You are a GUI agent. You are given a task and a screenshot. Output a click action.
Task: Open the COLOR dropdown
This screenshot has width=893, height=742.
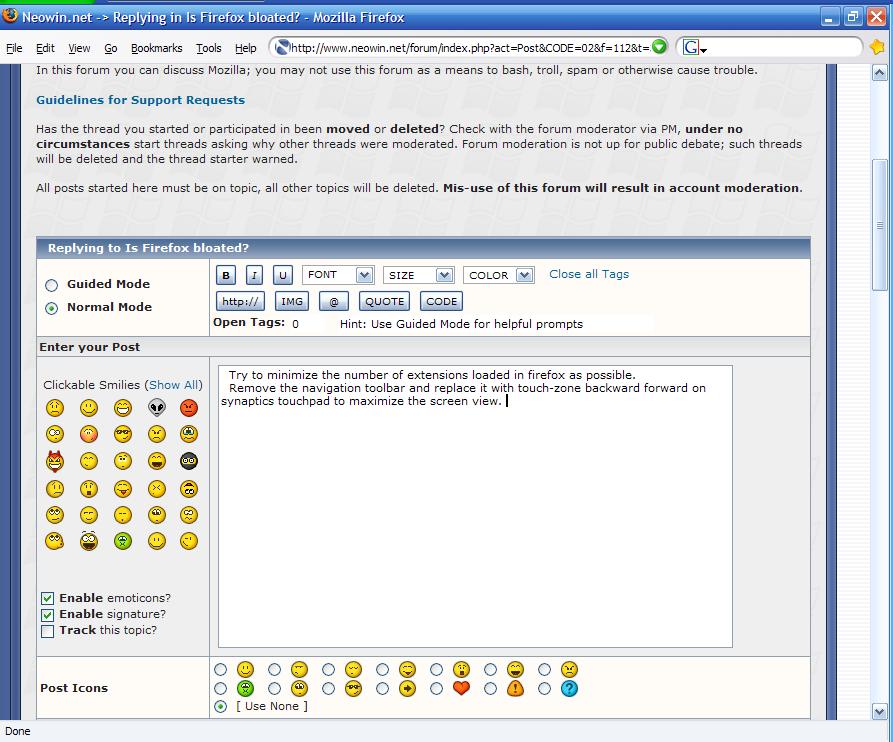point(498,275)
